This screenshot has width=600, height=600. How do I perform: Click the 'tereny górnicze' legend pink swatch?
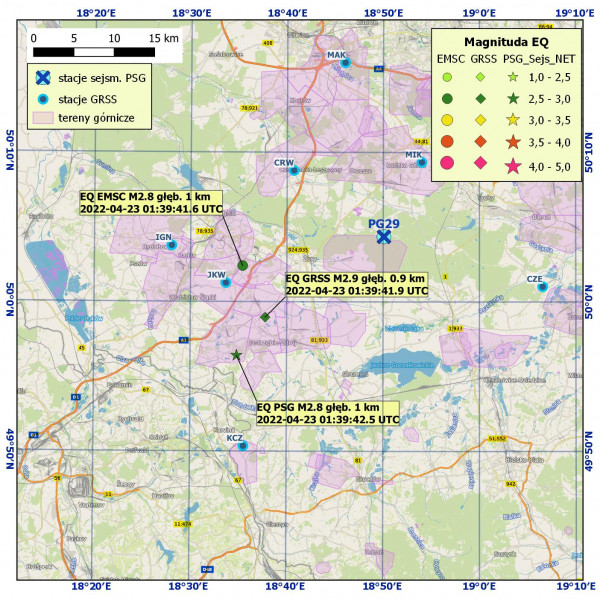click(x=43, y=118)
